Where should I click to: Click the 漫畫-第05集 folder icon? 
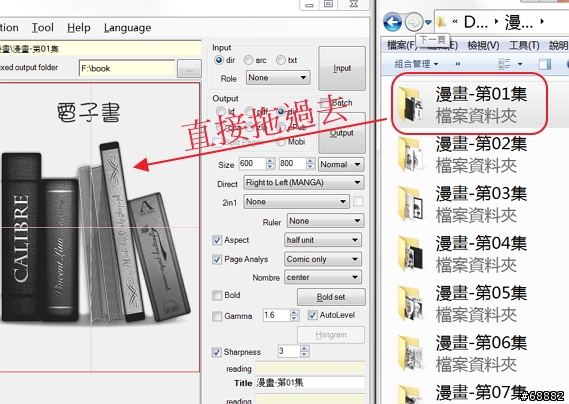click(411, 304)
